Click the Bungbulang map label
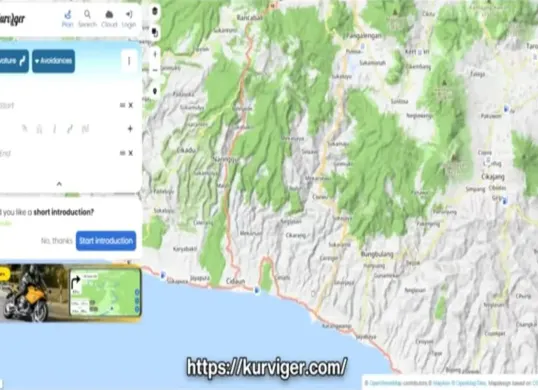This screenshot has width=538, height=390. click(377, 254)
